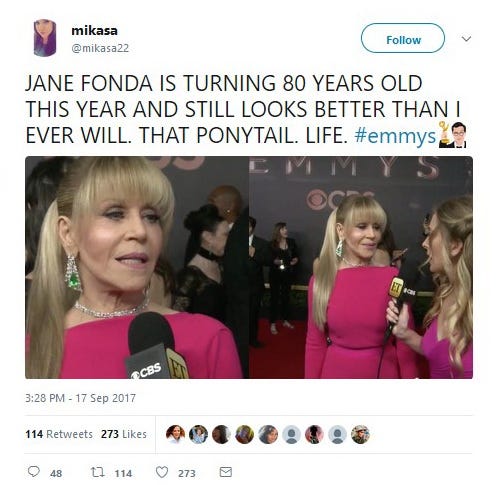Image resolution: width=500 pixels, height=485 pixels.
Task: Open mikasa's profile avatar
Action: pos(45,38)
